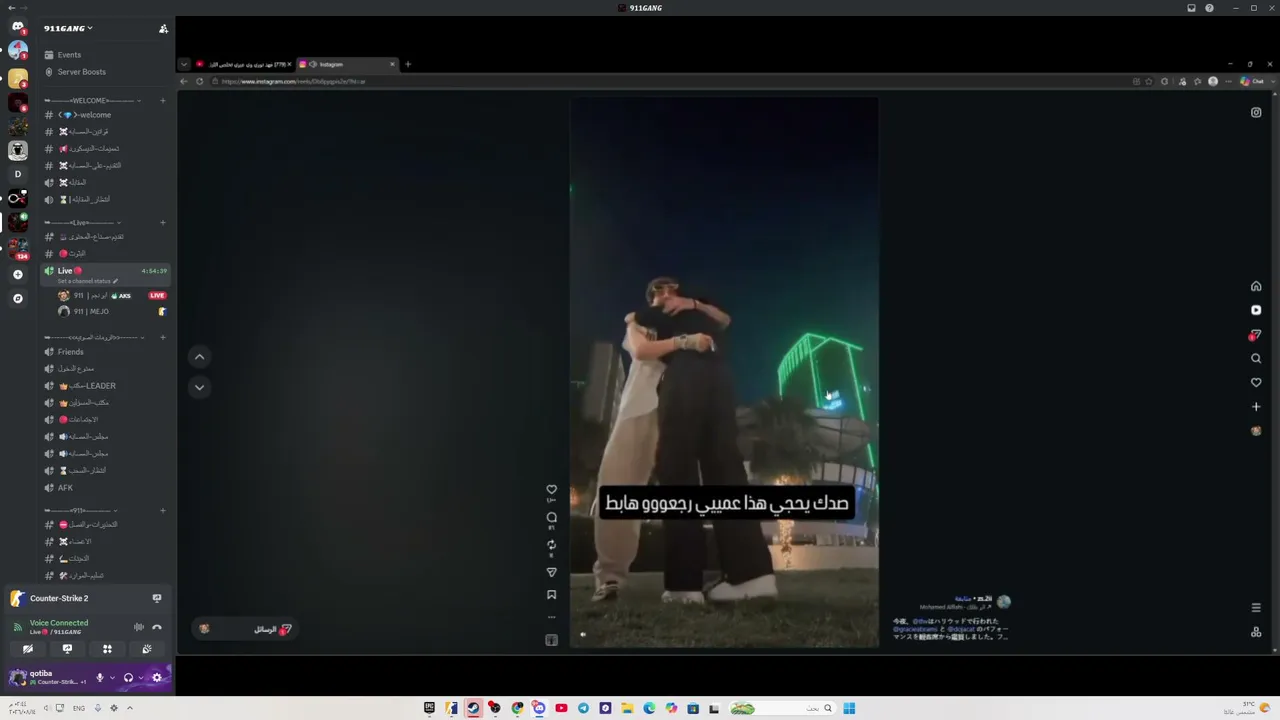Add a server with the plus icon
The image size is (1280, 720).
[x=17, y=274]
